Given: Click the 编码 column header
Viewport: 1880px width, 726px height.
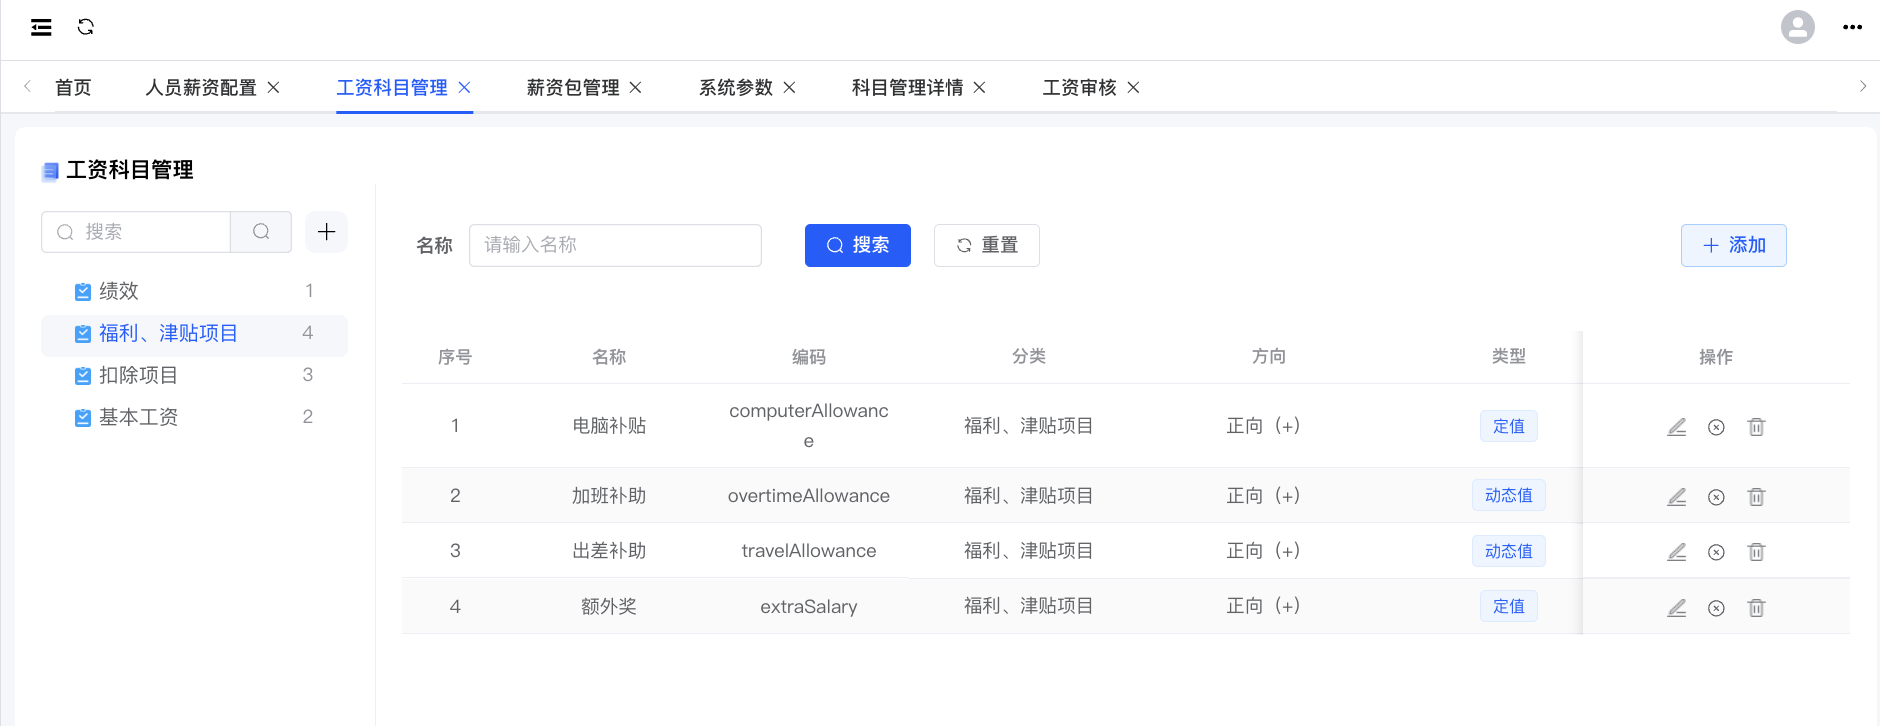Looking at the screenshot, I should click(808, 357).
